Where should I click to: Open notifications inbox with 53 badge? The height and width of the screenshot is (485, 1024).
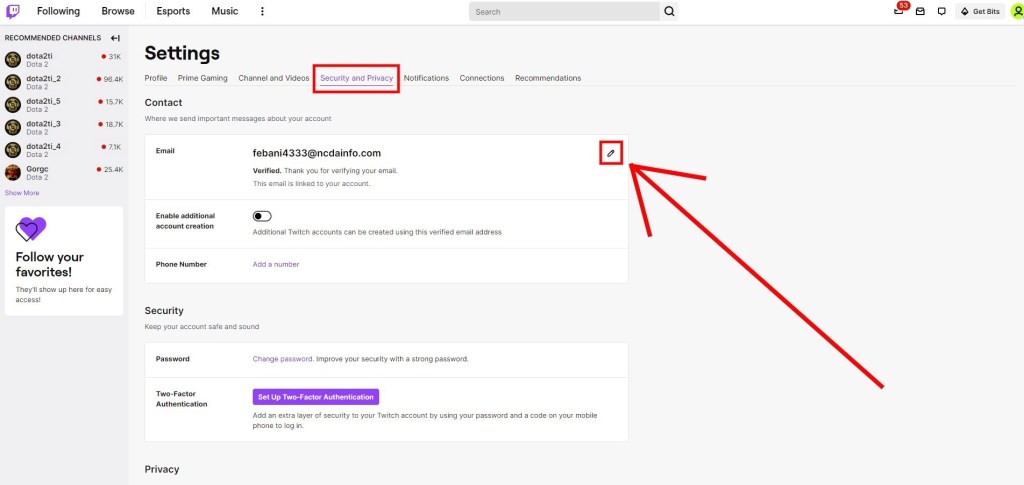pyautogui.click(x=899, y=12)
